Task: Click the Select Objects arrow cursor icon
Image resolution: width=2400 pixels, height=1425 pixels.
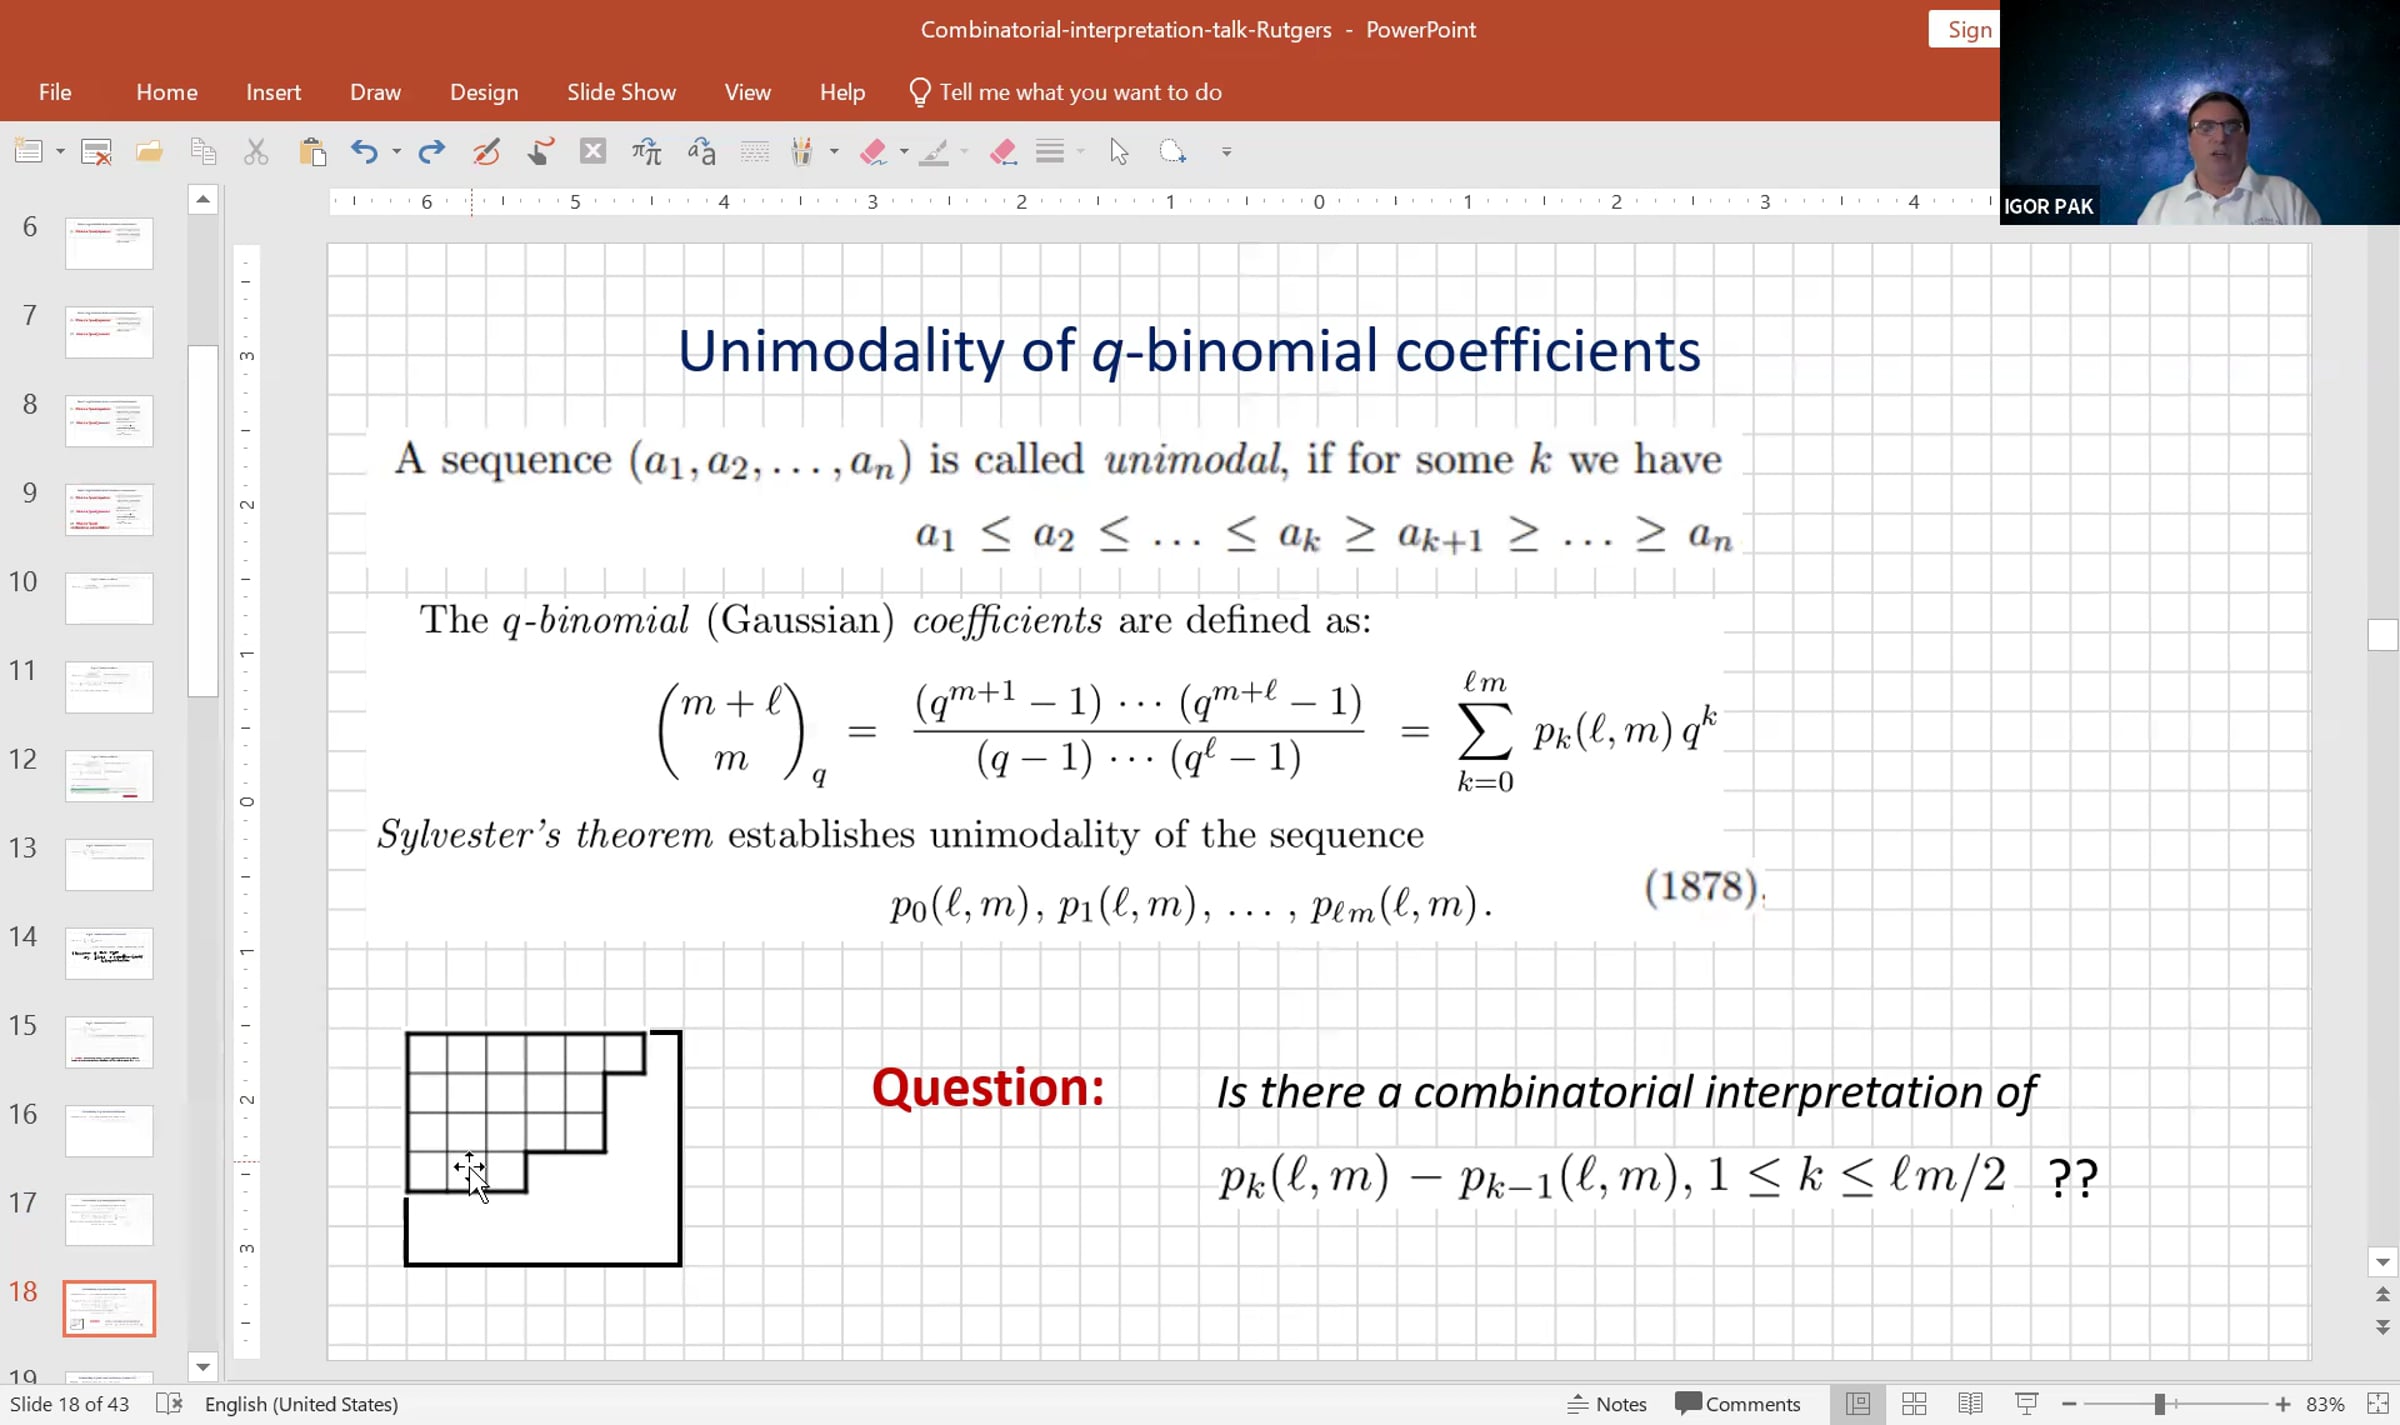Action: (1119, 152)
